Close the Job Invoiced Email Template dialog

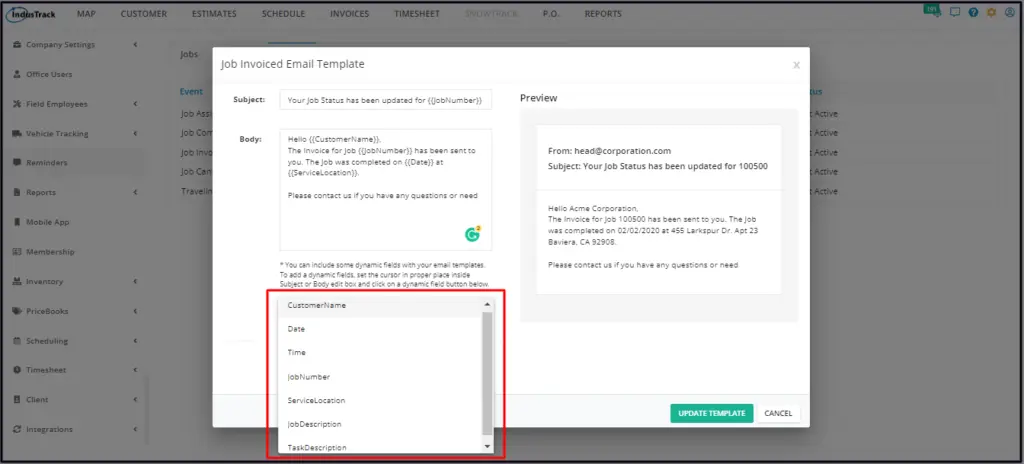[x=796, y=65]
